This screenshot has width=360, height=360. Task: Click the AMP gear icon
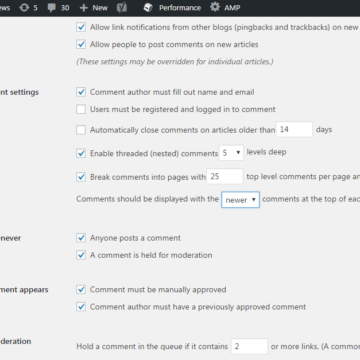click(x=215, y=7)
